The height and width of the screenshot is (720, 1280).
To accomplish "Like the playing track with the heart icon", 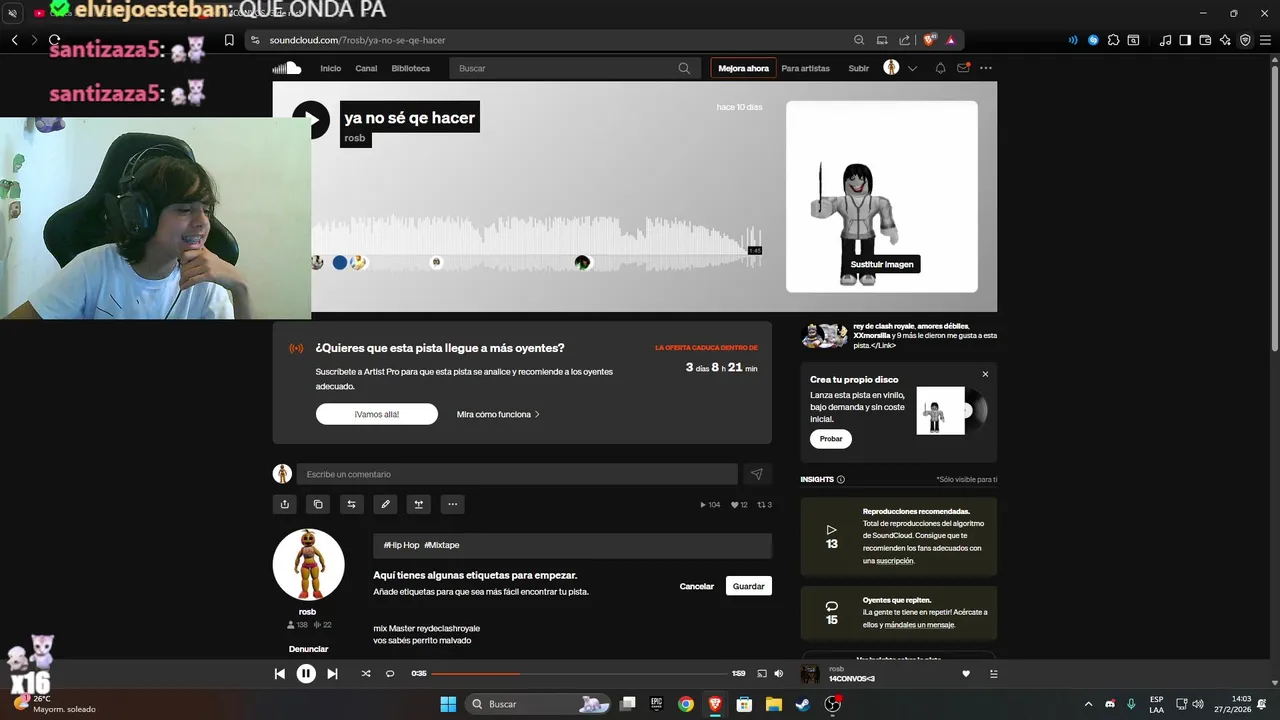I will click(966, 674).
